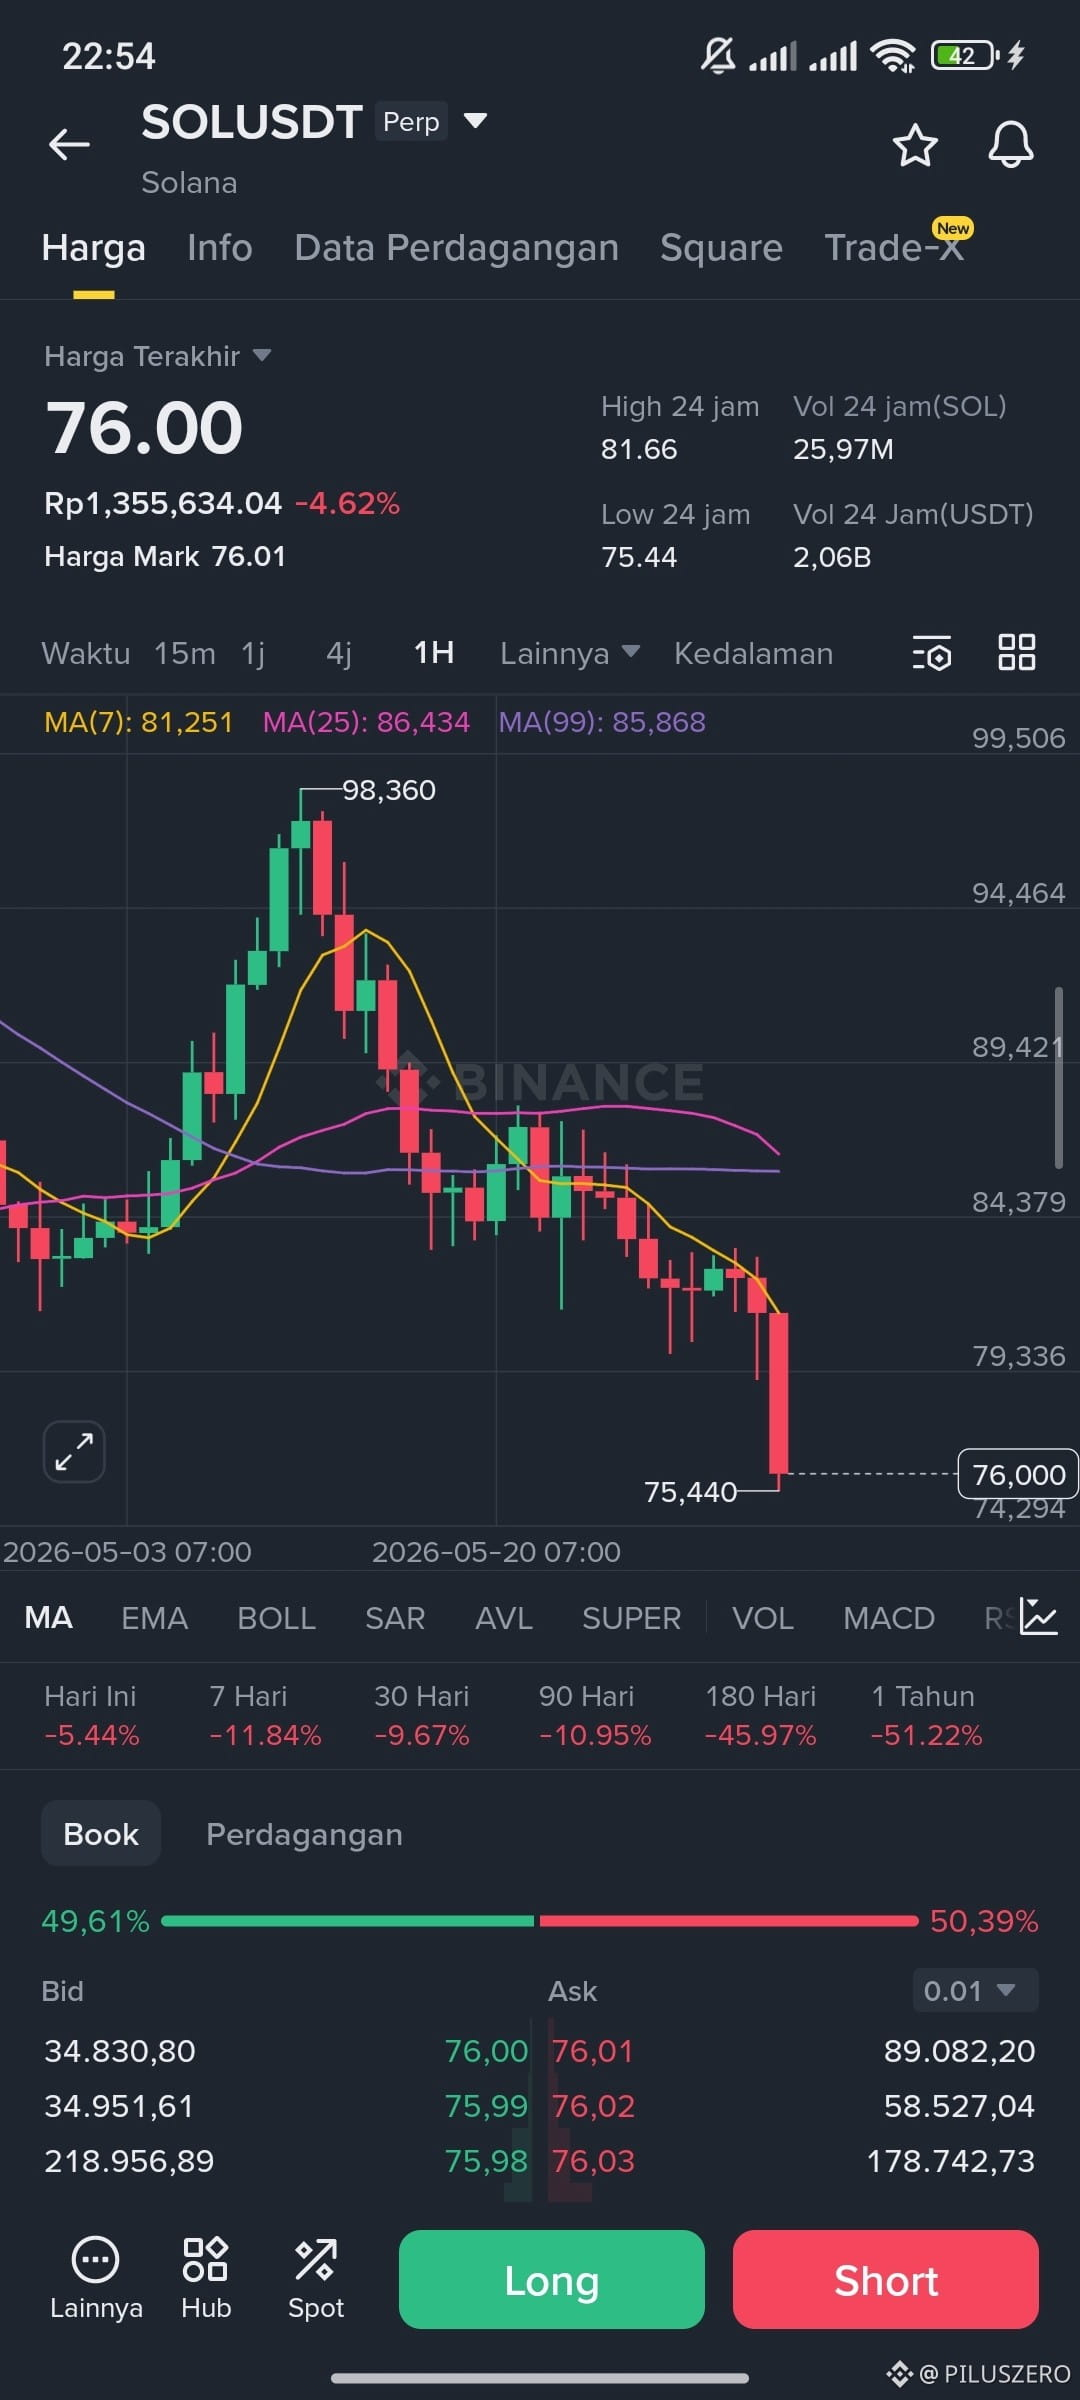1080x2400 pixels.
Task: Tap MA(99) indicator value label
Action: click(x=602, y=722)
